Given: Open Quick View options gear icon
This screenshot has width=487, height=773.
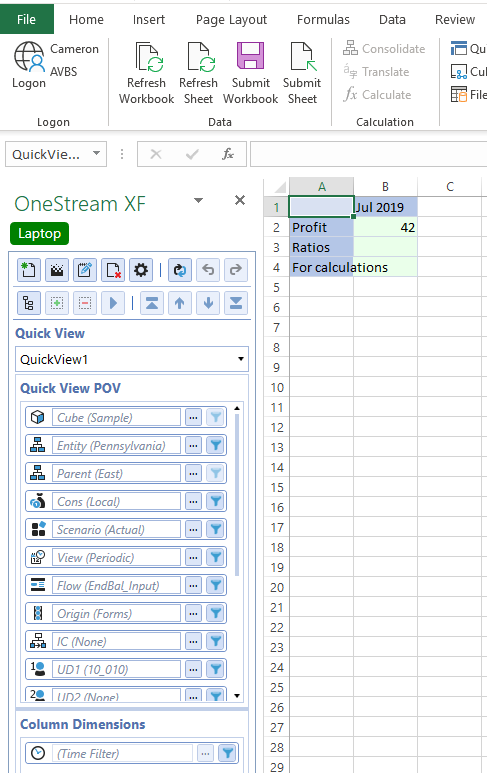Looking at the screenshot, I should (141, 270).
